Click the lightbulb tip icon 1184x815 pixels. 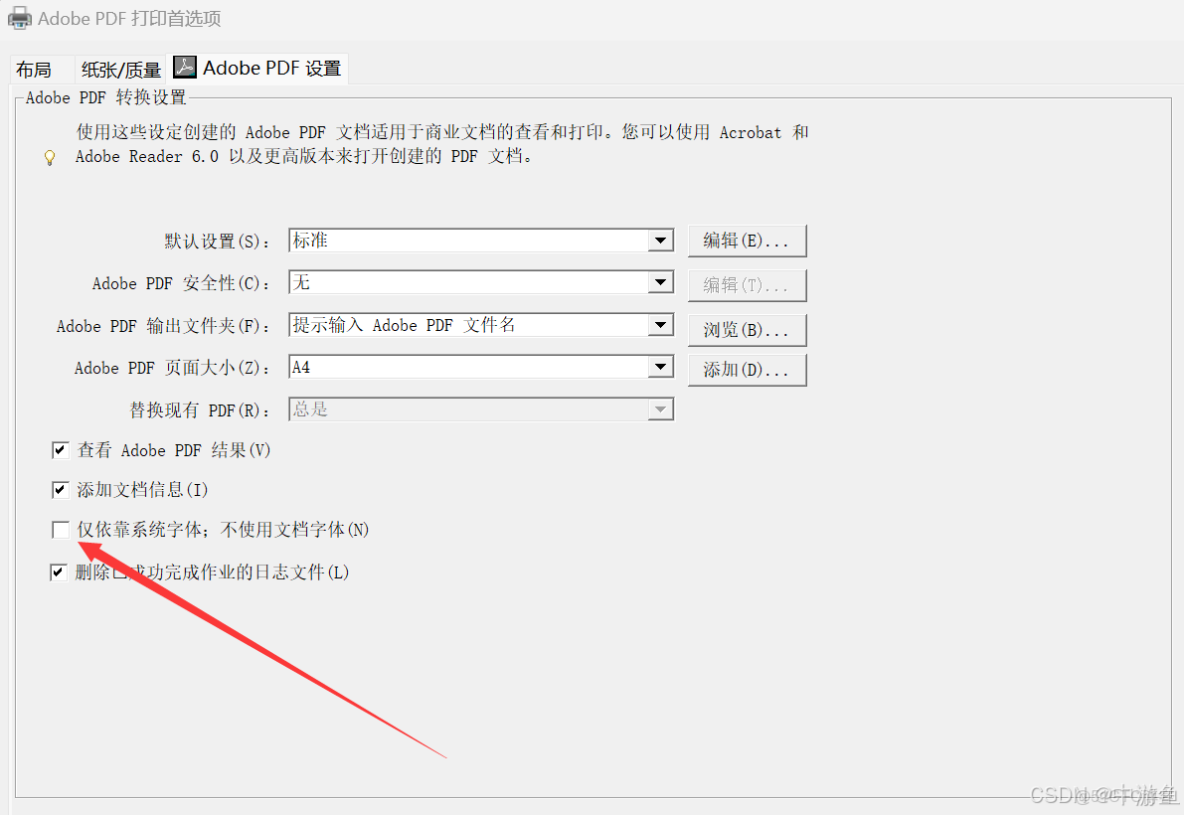click(x=50, y=157)
